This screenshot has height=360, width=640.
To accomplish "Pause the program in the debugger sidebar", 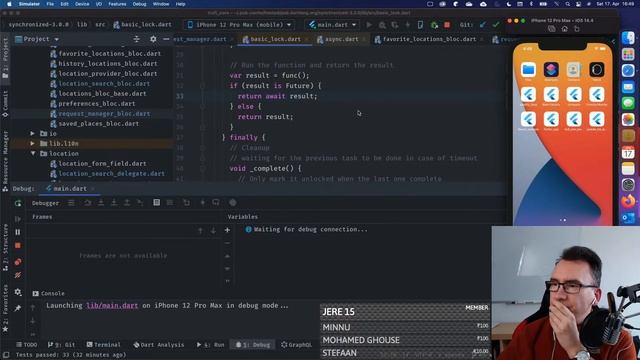I will pos(18,232).
